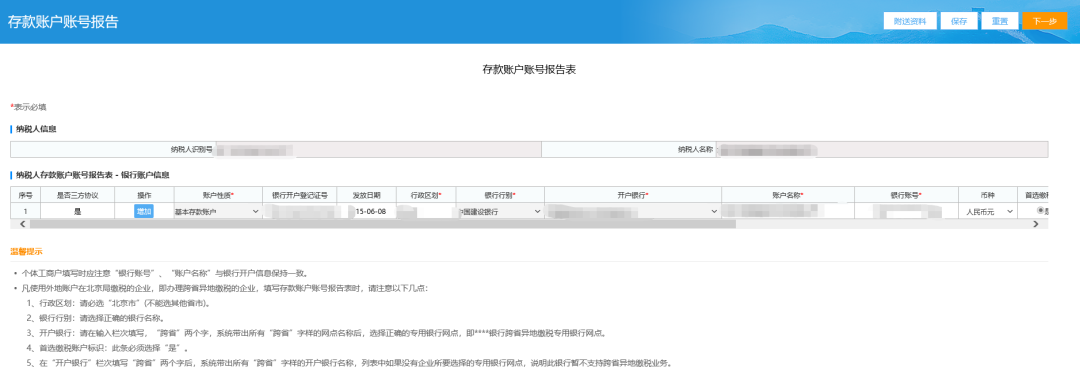Image resolution: width=1080 pixels, height=375 pixels.
Task: Click the 纳税人识别号 field
Action: coord(378,149)
